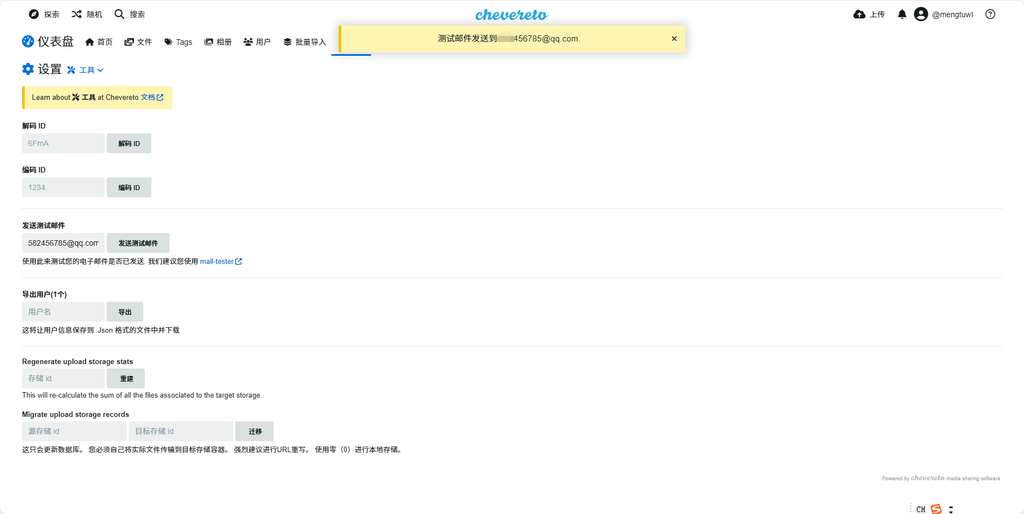Click the Random shuffle icon
Viewport: 1024px width, 514px height.
point(77,14)
